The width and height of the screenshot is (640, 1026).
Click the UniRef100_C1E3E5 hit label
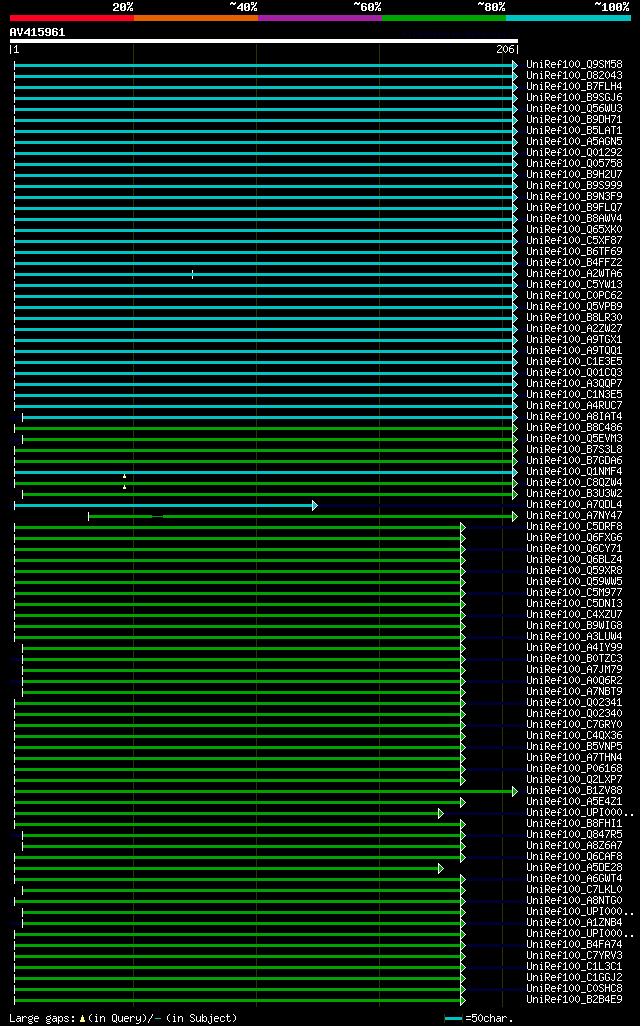point(575,362)
